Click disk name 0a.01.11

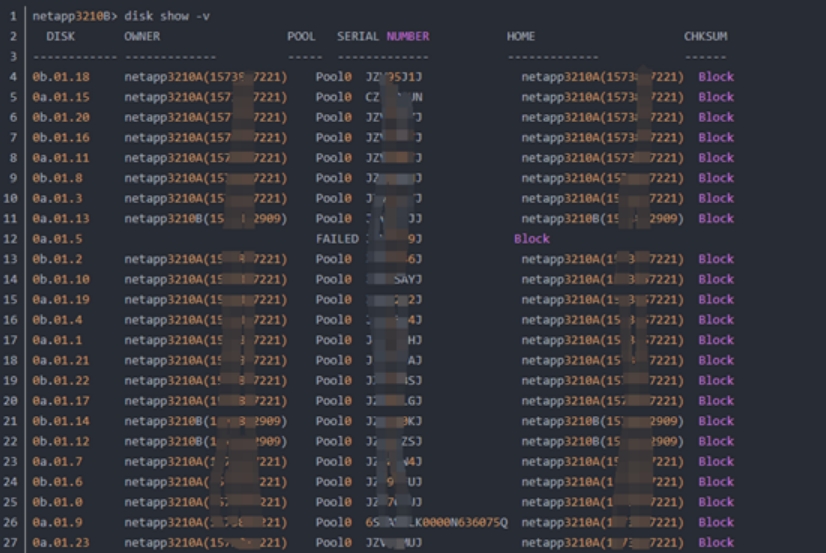click(x=61, y=158)
